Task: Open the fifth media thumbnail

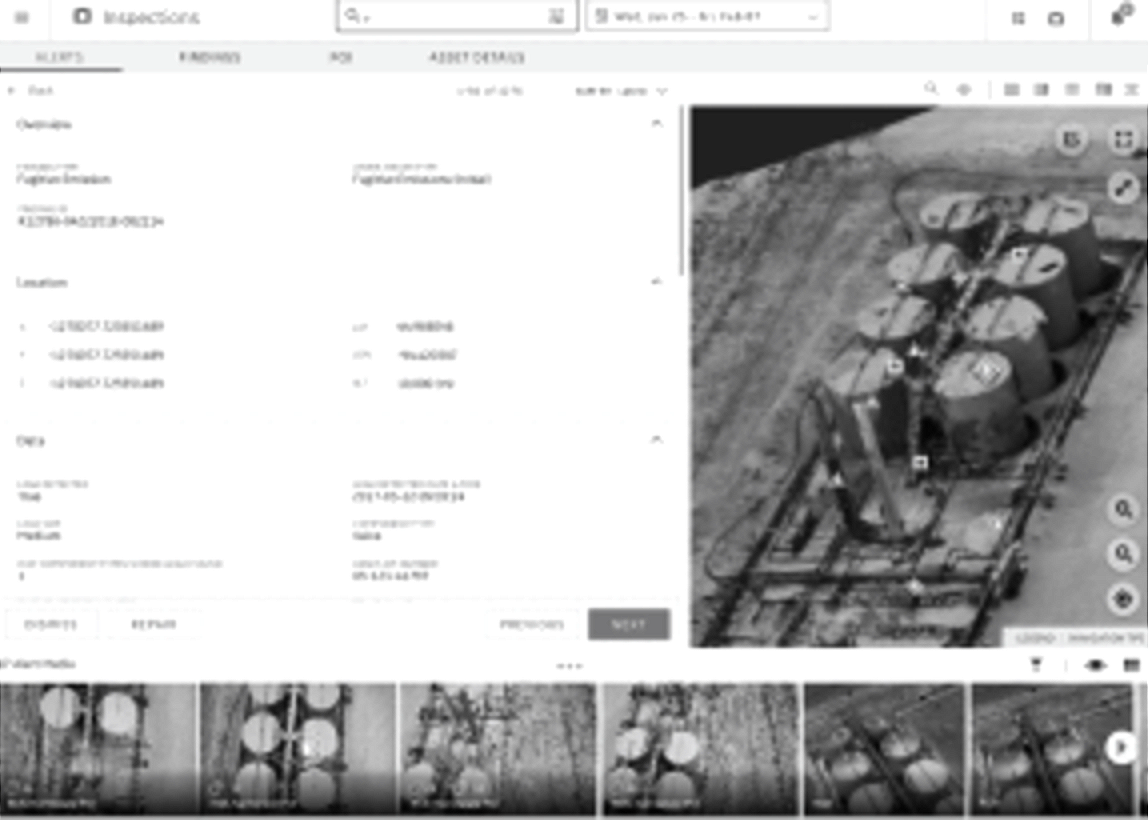Action: coord(885,748)
